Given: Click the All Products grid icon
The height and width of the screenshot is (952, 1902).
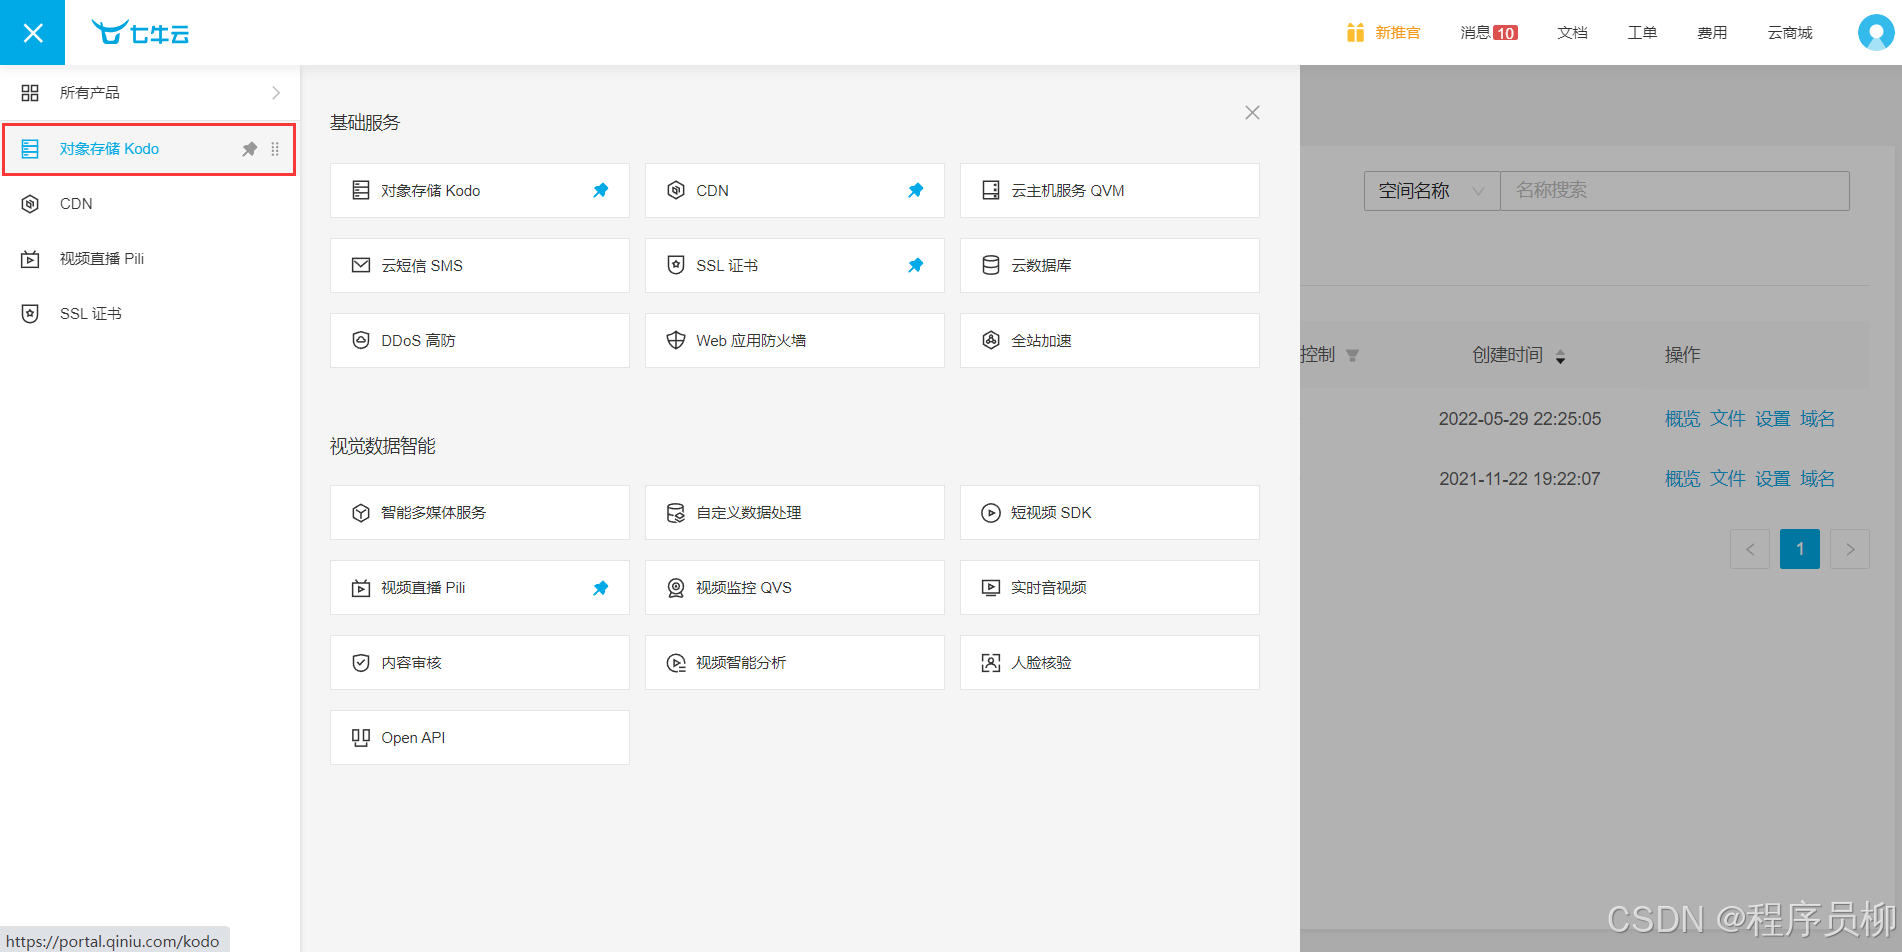Looking at the screenshot, I should 30,93.
